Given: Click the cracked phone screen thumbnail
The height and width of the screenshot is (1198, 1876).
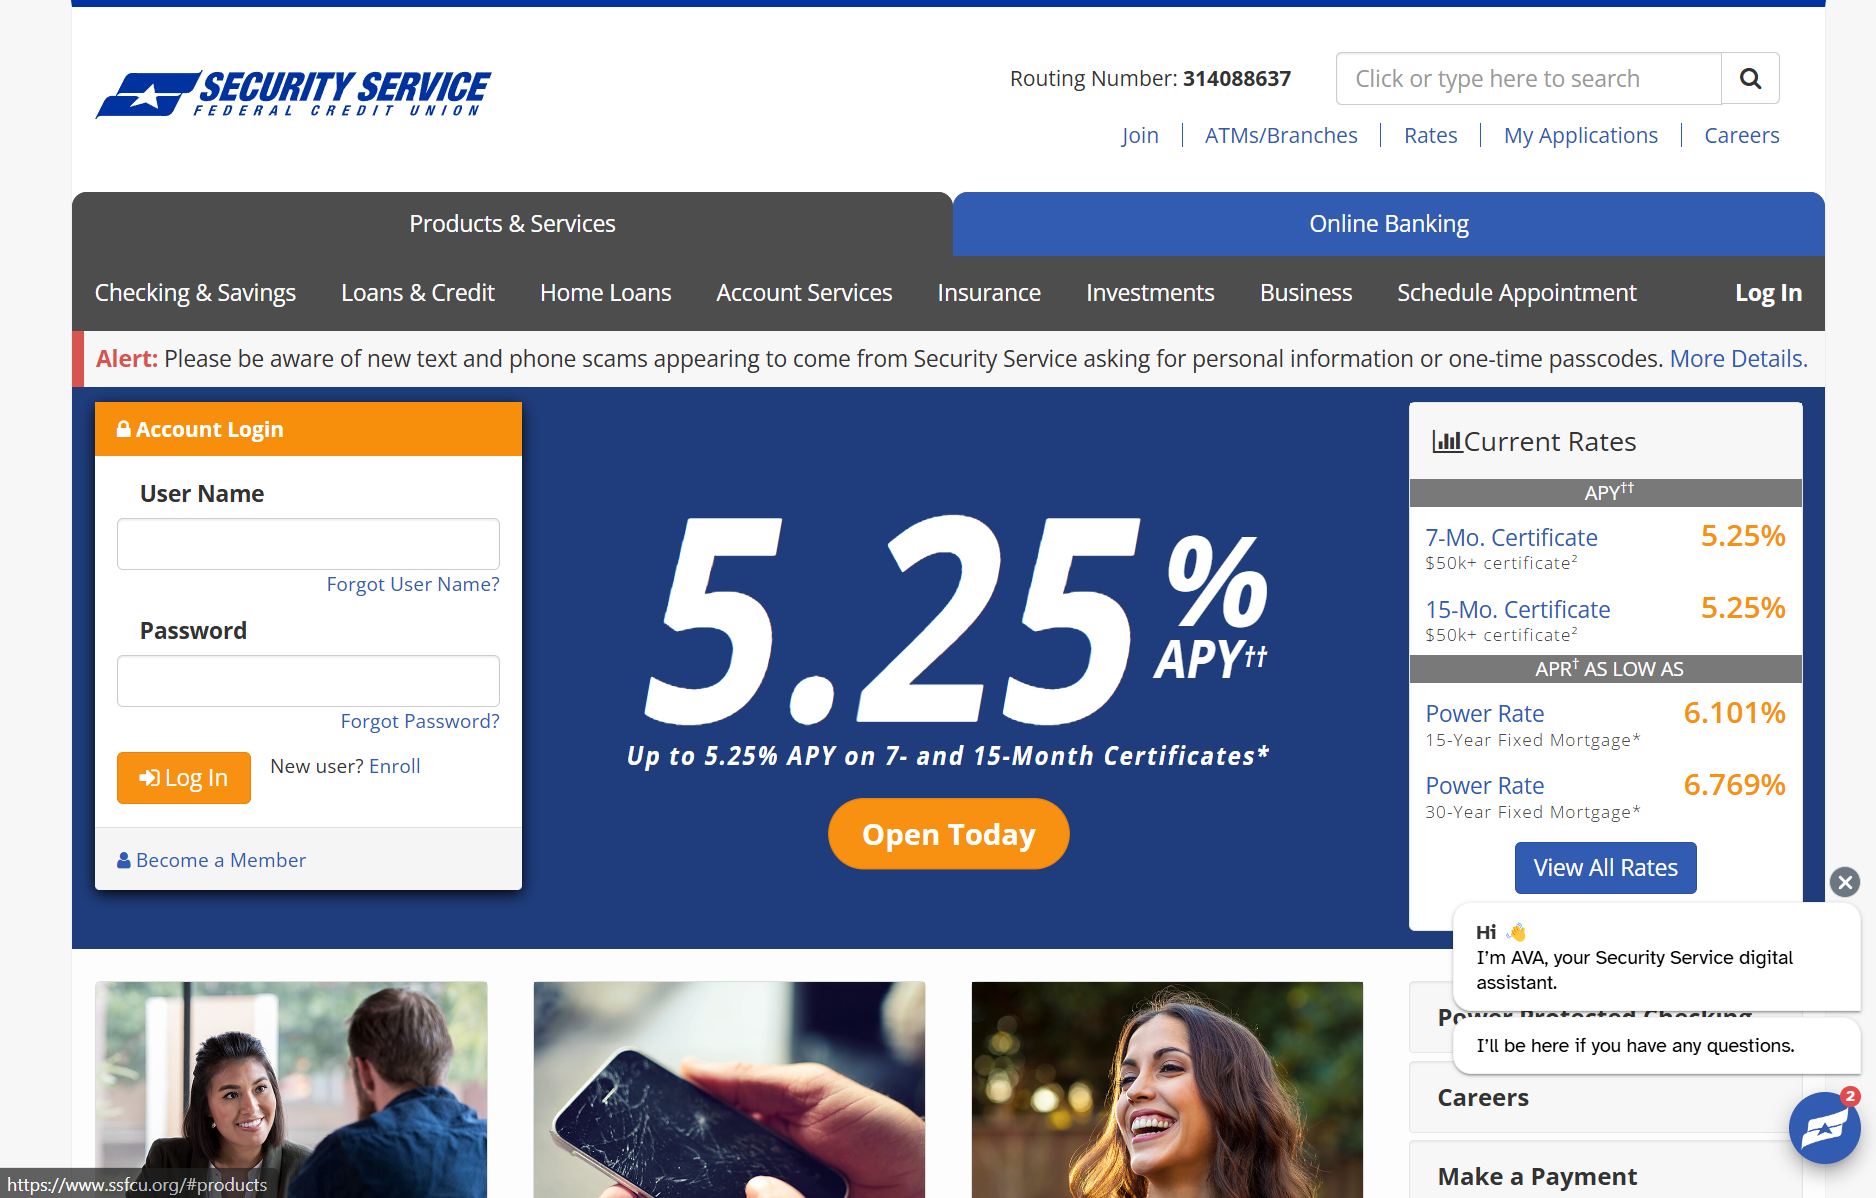Looking at the screenshot, I should tap(729, 1090).
